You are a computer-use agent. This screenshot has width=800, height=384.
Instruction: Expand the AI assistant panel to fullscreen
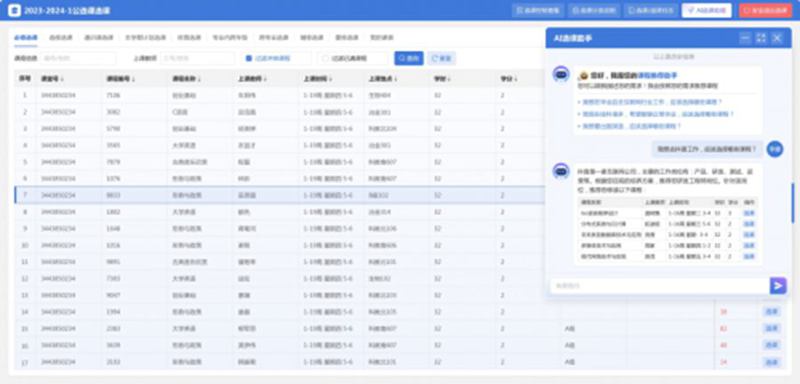tap(761, 38)
